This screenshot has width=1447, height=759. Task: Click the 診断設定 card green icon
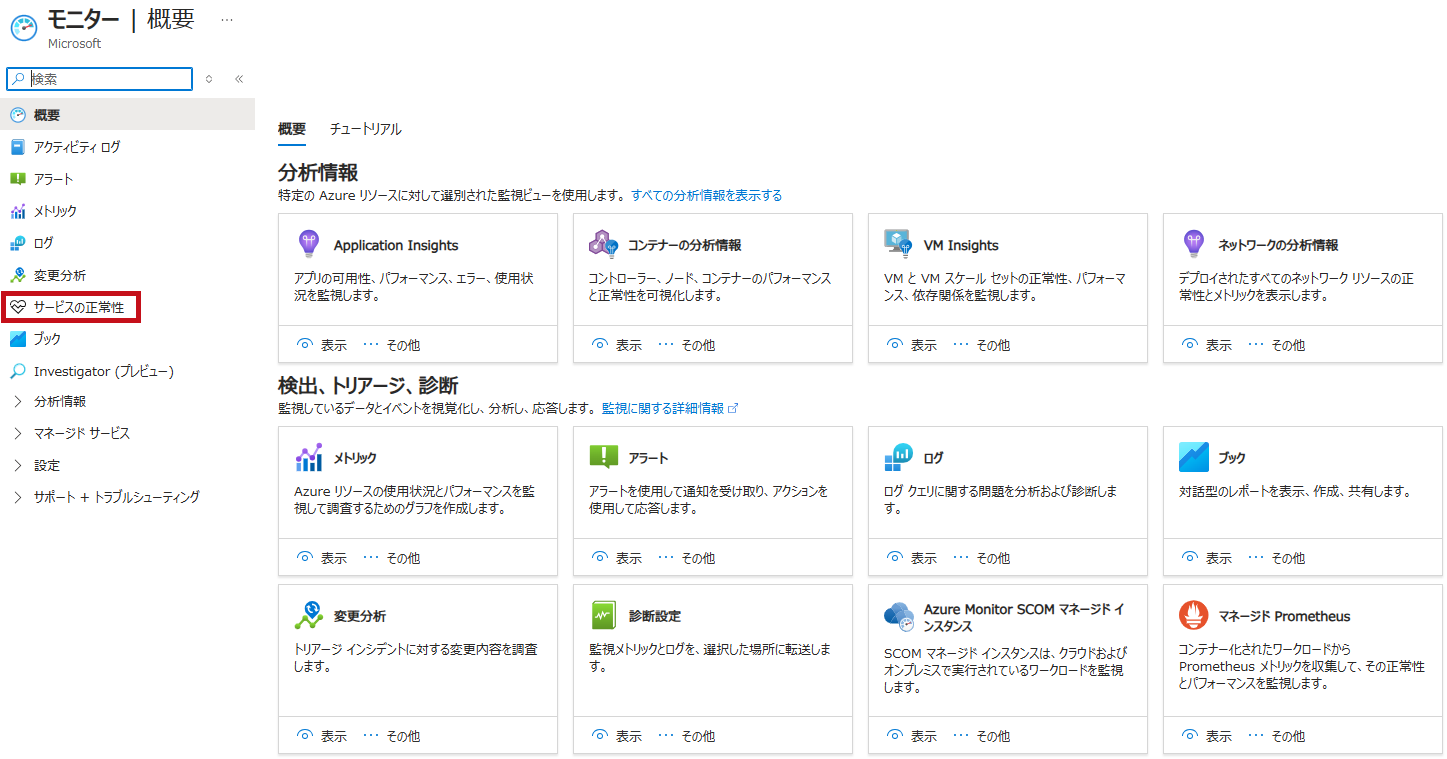pyautogui.click(x=604, y=615)
